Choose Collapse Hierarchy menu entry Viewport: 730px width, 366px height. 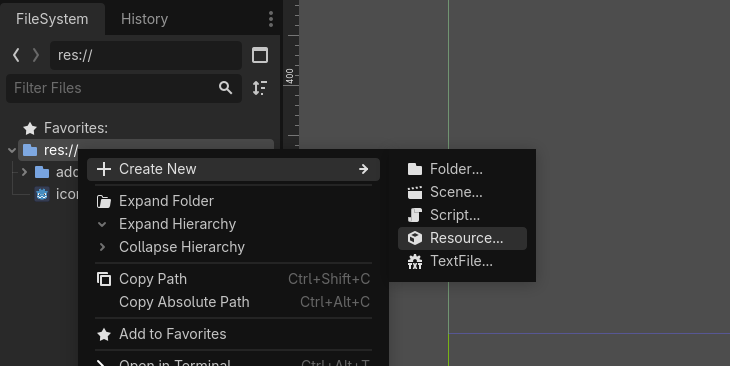pyautogui.click(x=233, y=247)
